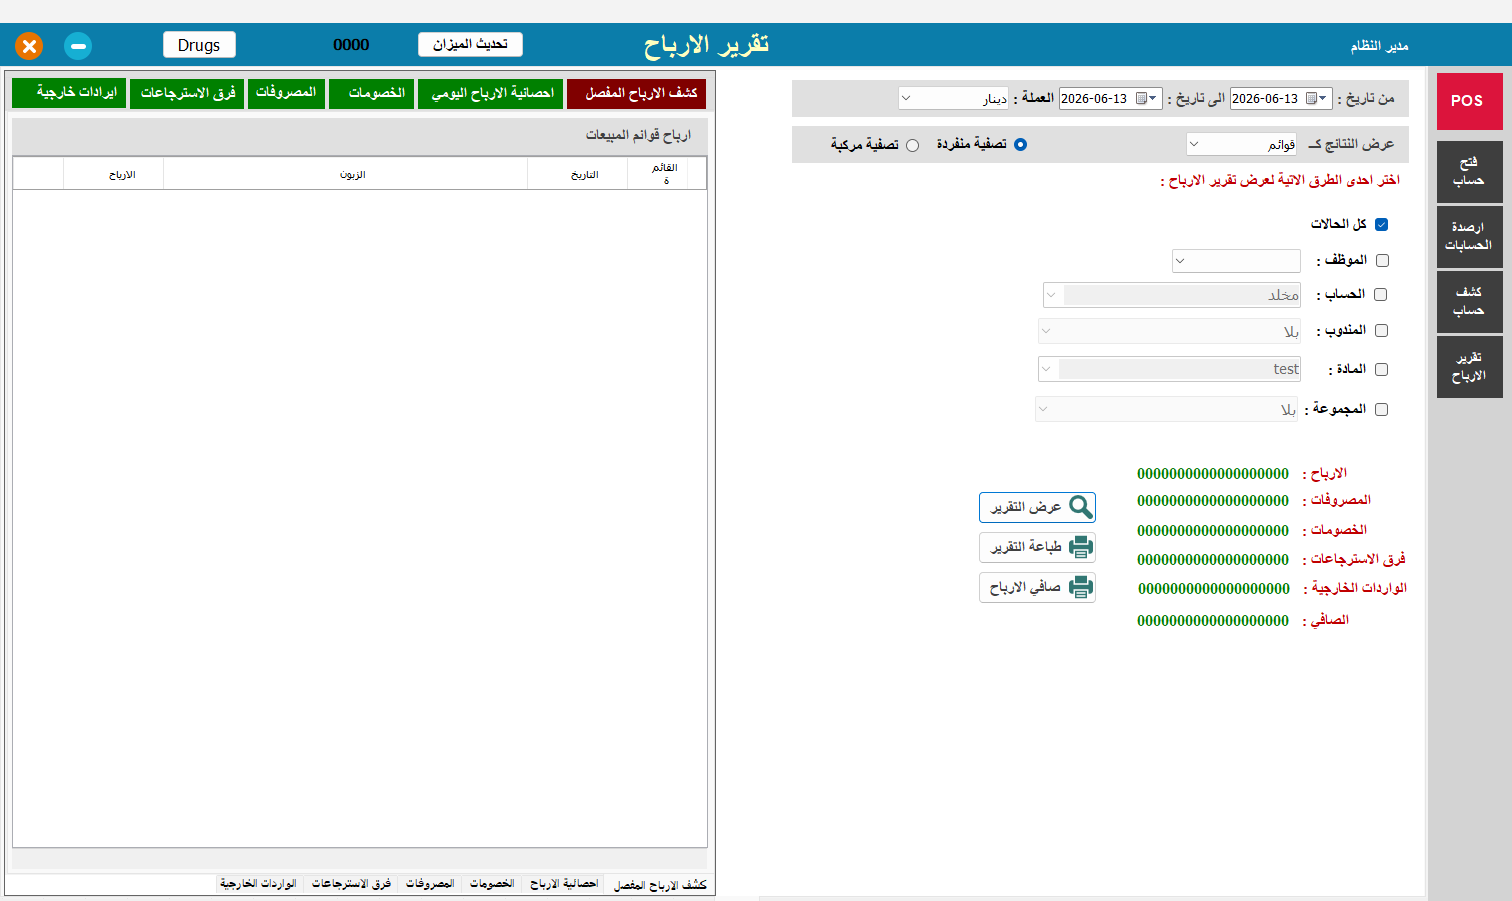Screen dimensions: 1512x901
Task: Open calendar icon in الى تاريخ field
Action: pyautogui.click(x=1141, y=98)
